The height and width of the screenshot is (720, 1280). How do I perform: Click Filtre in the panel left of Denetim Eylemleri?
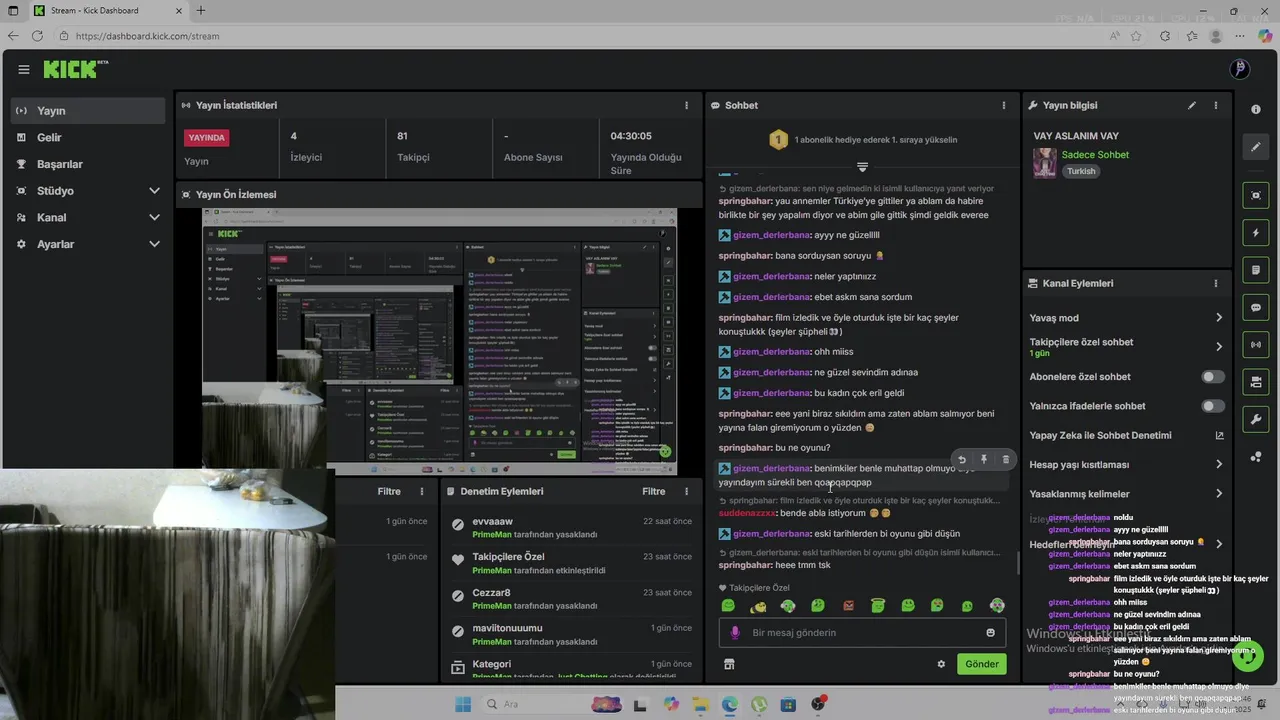389,492
